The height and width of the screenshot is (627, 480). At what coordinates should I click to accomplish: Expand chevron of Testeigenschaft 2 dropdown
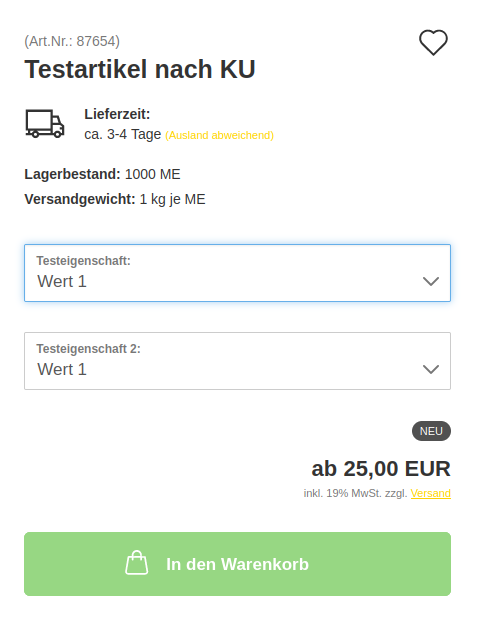[431, 369]
